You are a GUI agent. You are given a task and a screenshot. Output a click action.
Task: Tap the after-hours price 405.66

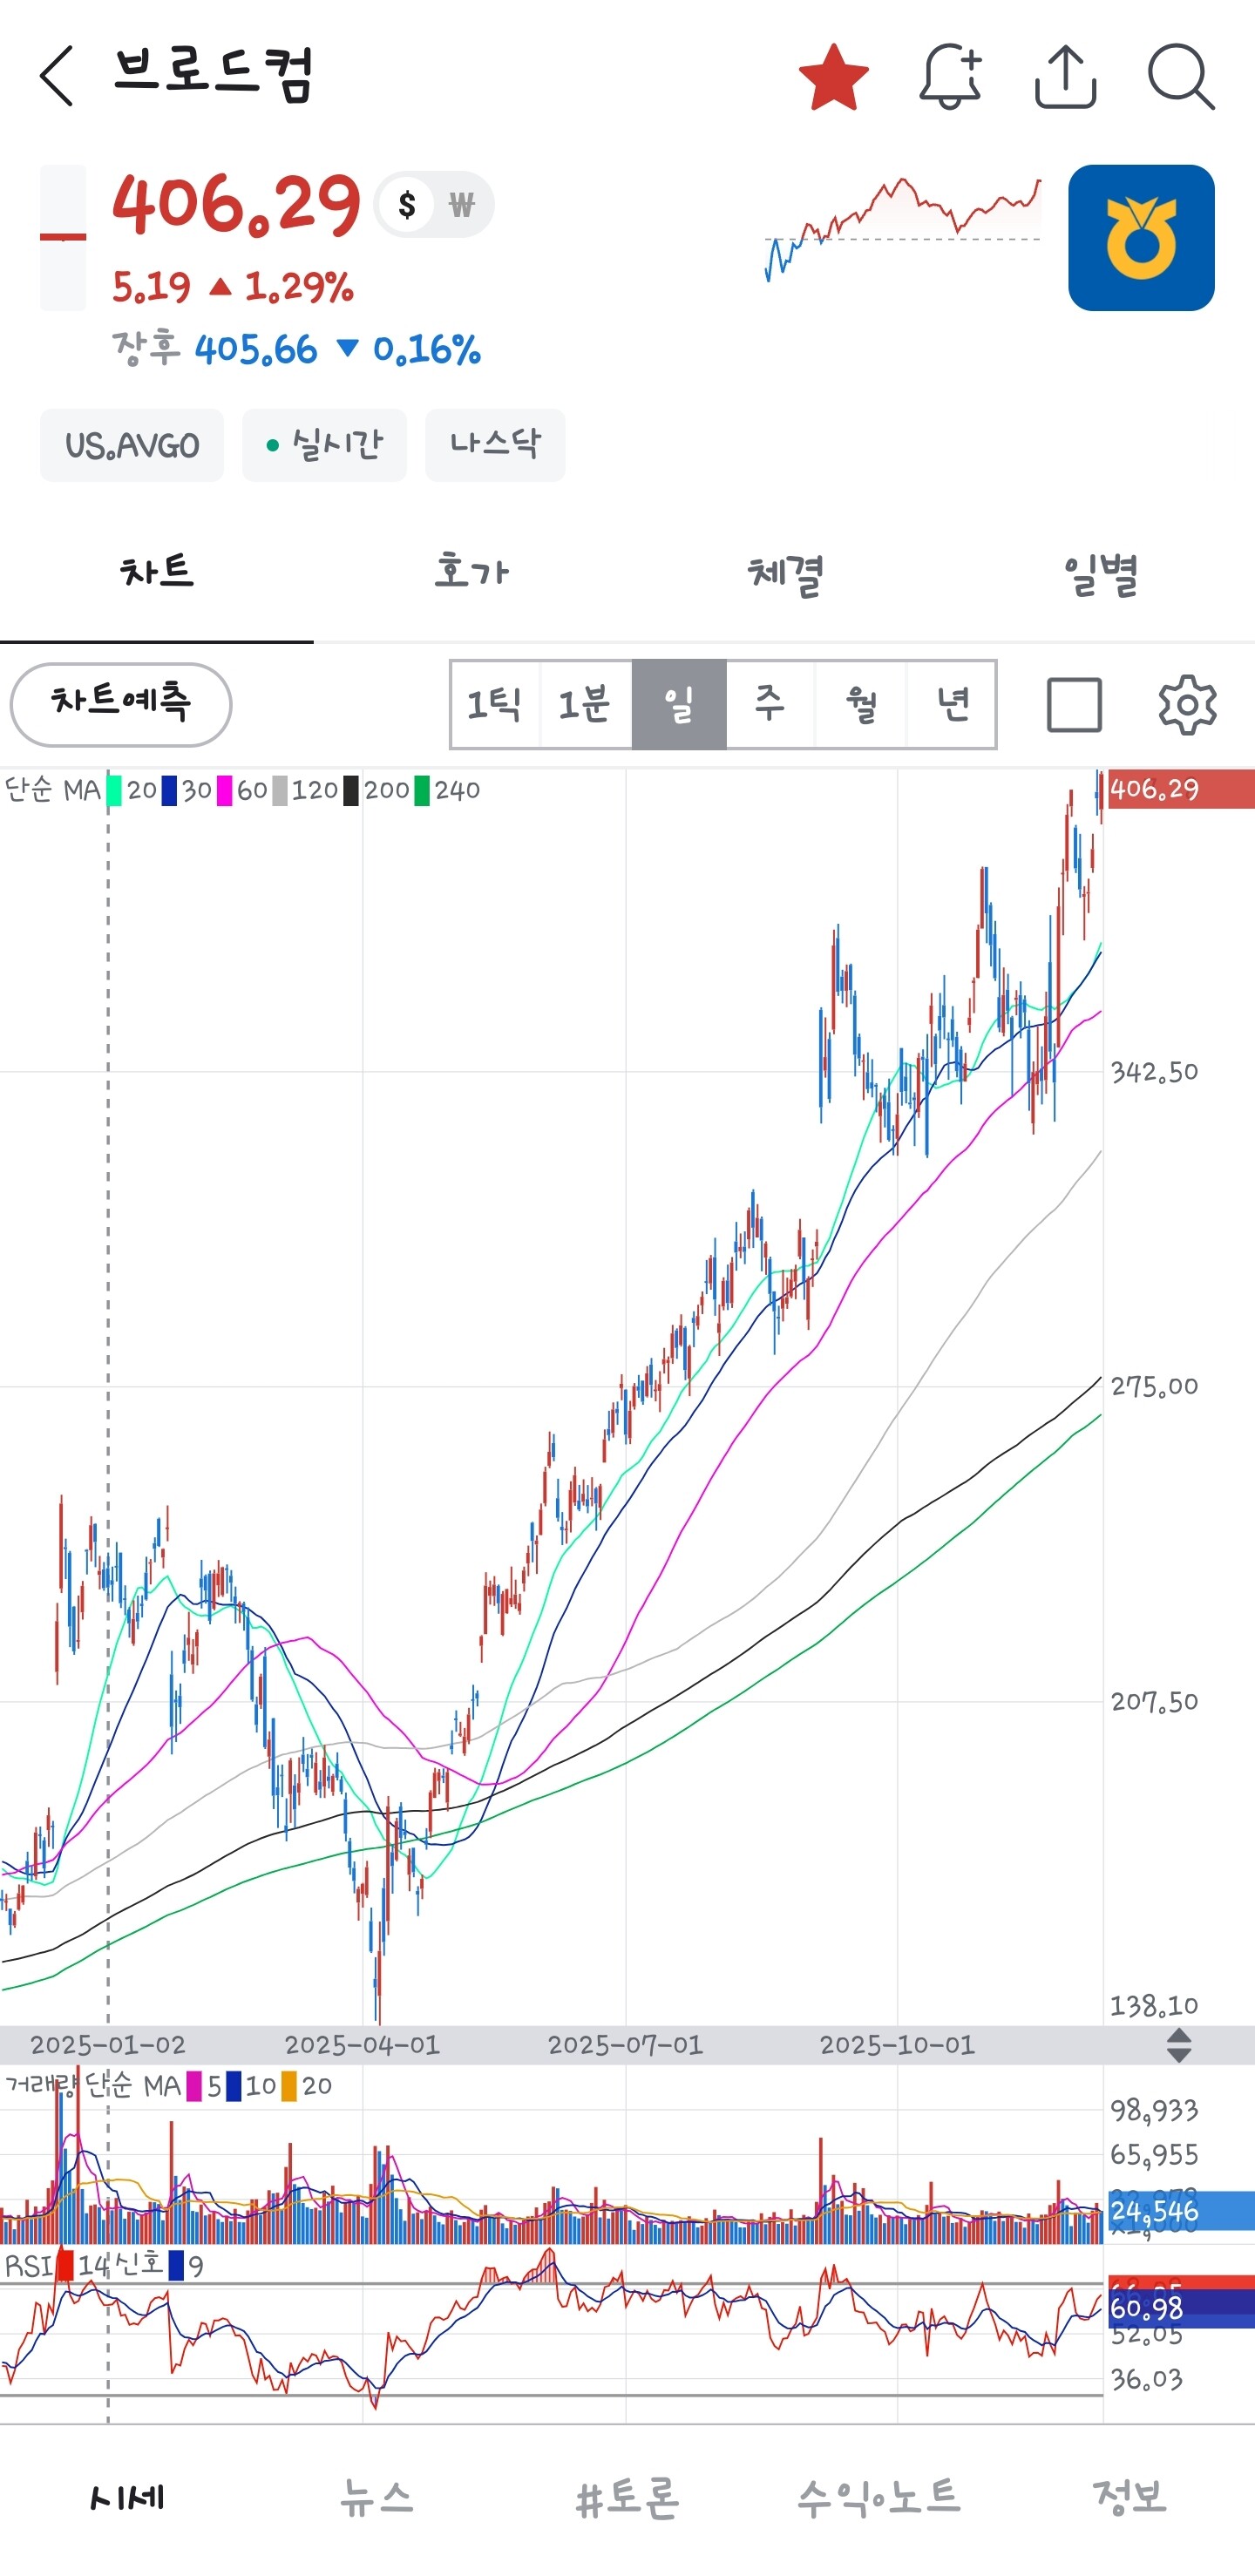(256, 350)
